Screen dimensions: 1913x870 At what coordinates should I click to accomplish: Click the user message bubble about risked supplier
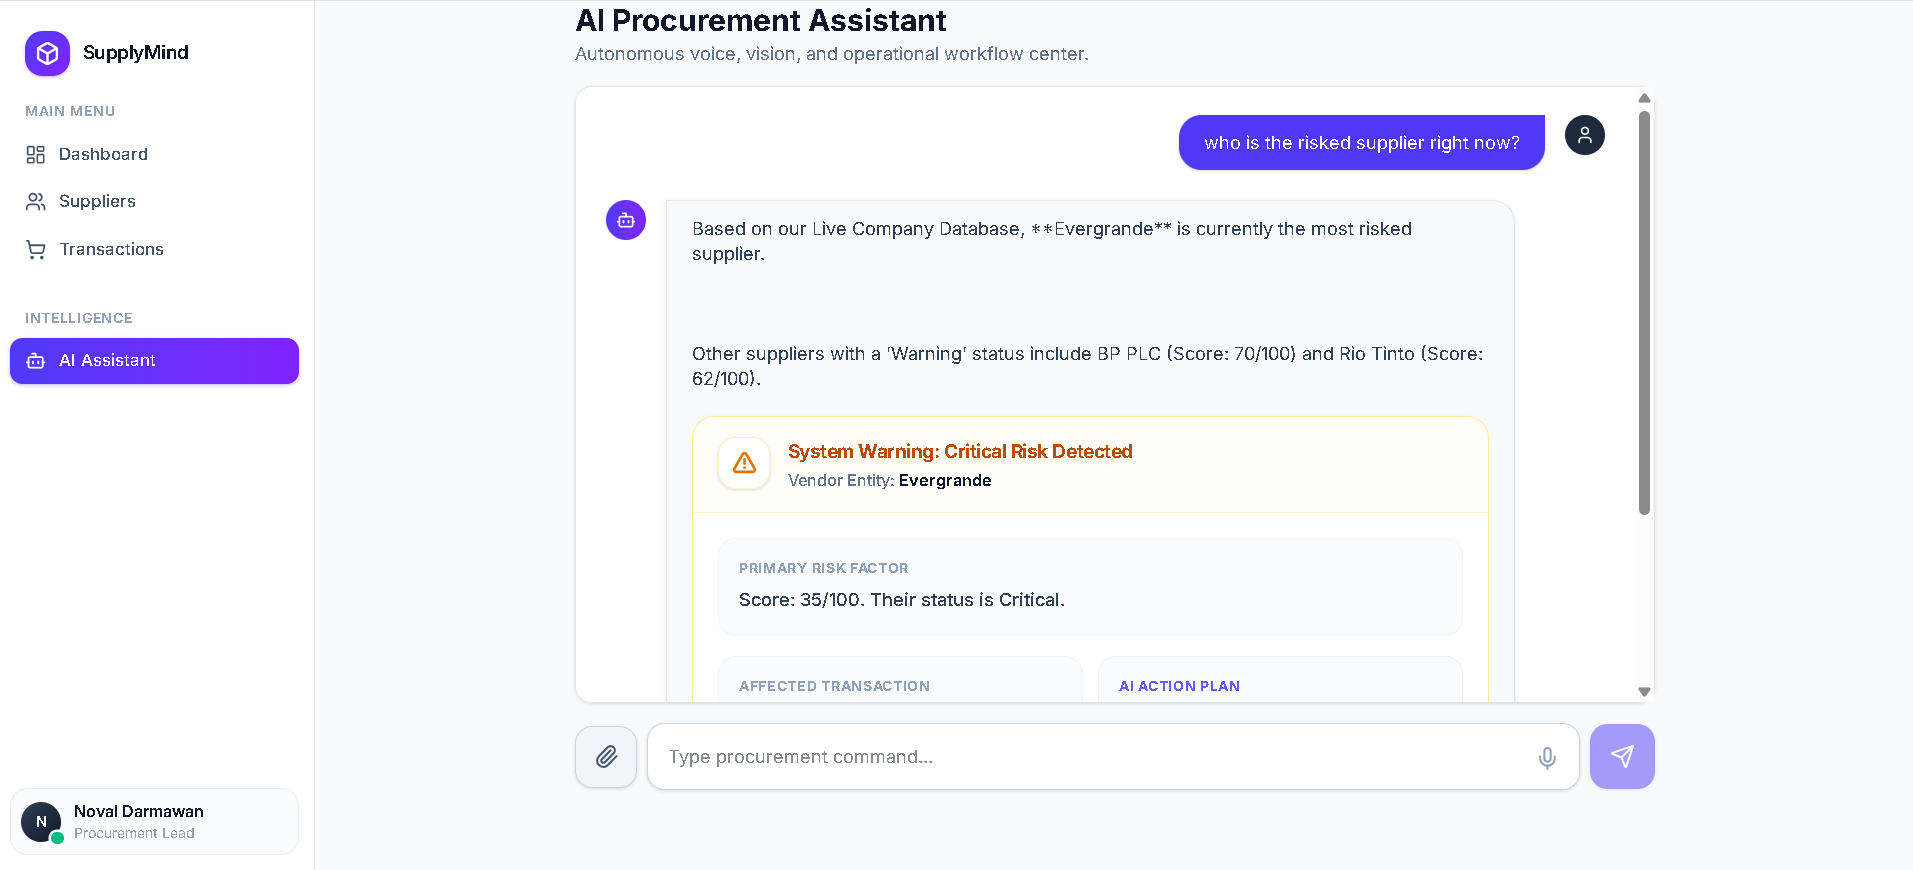pyautogui.click(x=1362, y=143)
